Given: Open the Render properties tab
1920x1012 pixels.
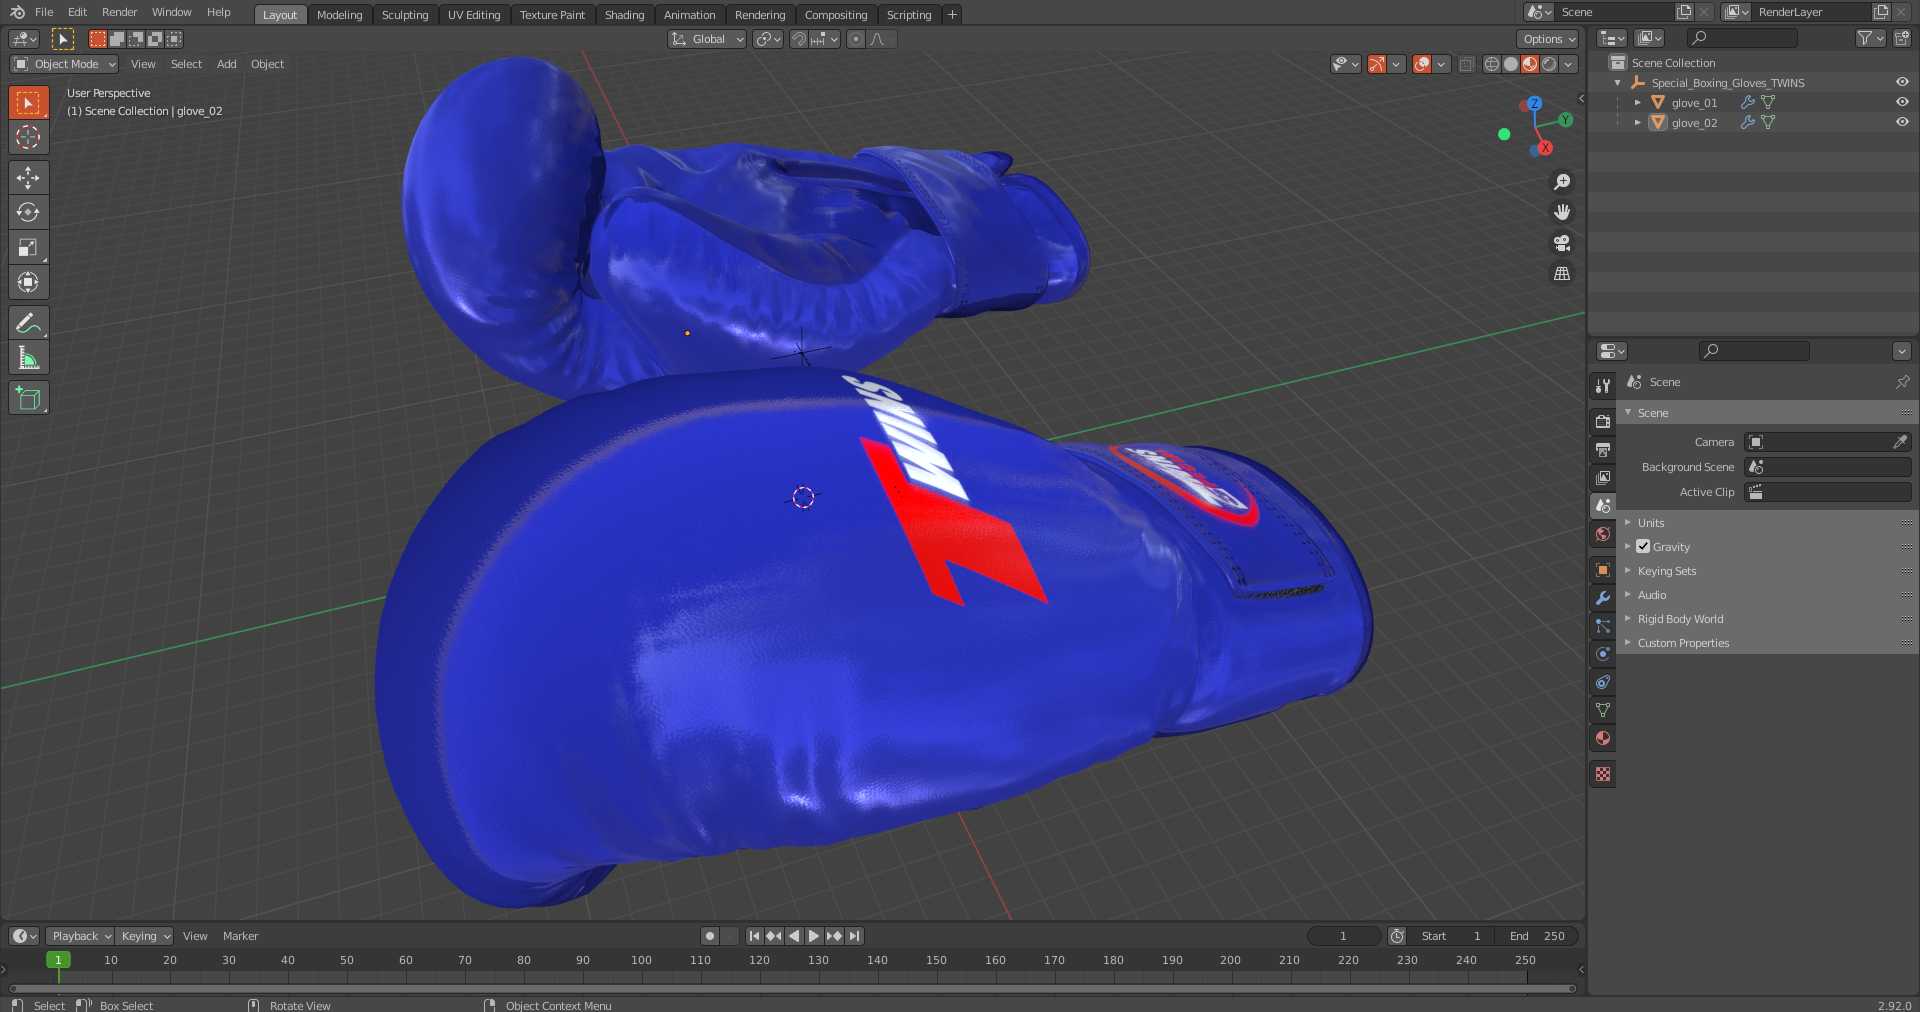Looking at the screenshot, I should coord(1603,421).
